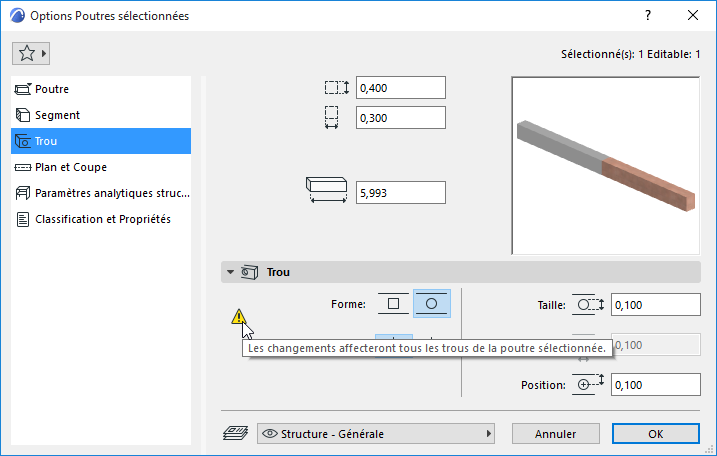Open the Structure - Générale layer dropdown
717x456 pixels.
click(377, 434)
